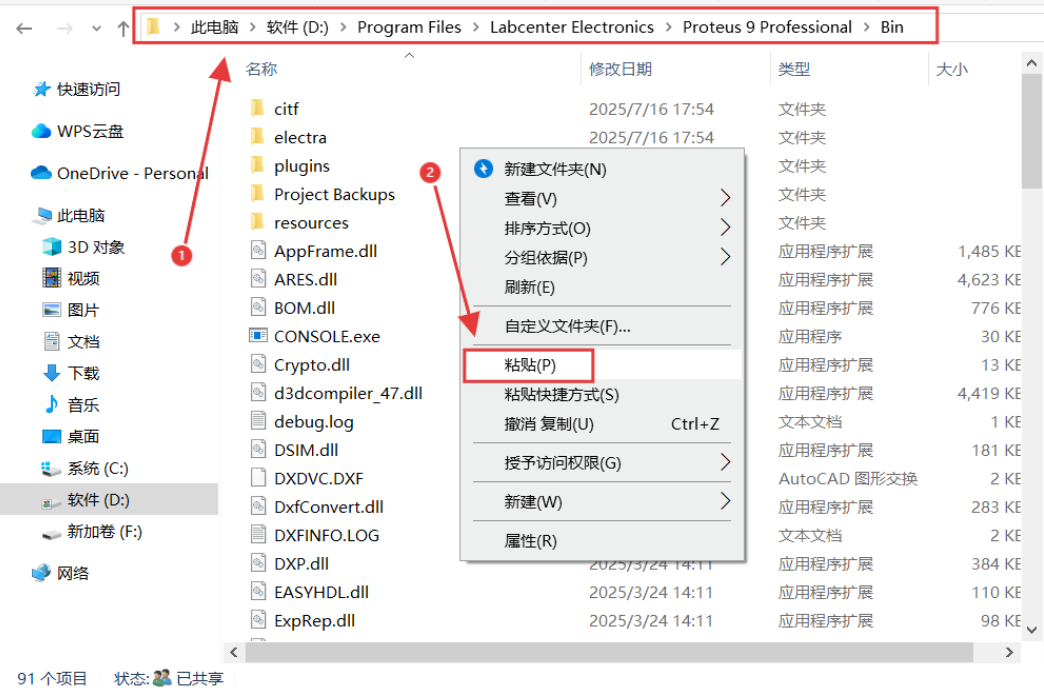Open 下载 folder in sidebar
Image resolution: width=1044 pixels, height=691 pixels.
tap(71, 373)
